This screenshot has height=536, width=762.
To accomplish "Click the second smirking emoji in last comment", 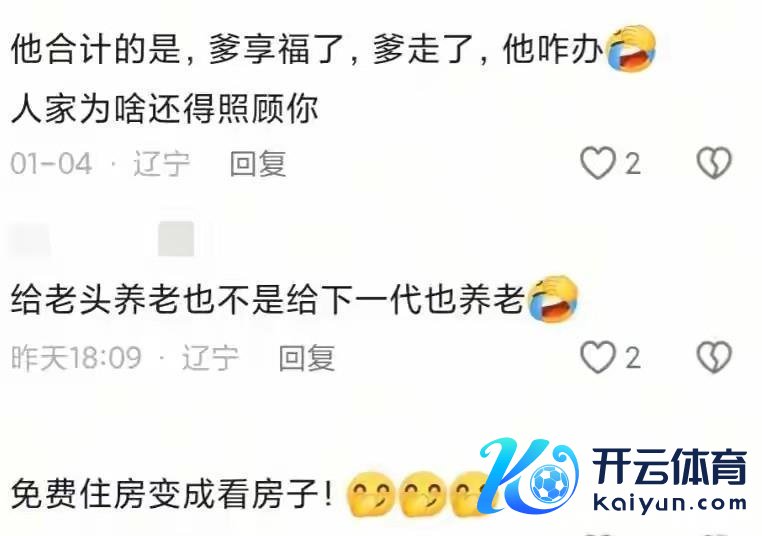I will (x=422, y=494).
